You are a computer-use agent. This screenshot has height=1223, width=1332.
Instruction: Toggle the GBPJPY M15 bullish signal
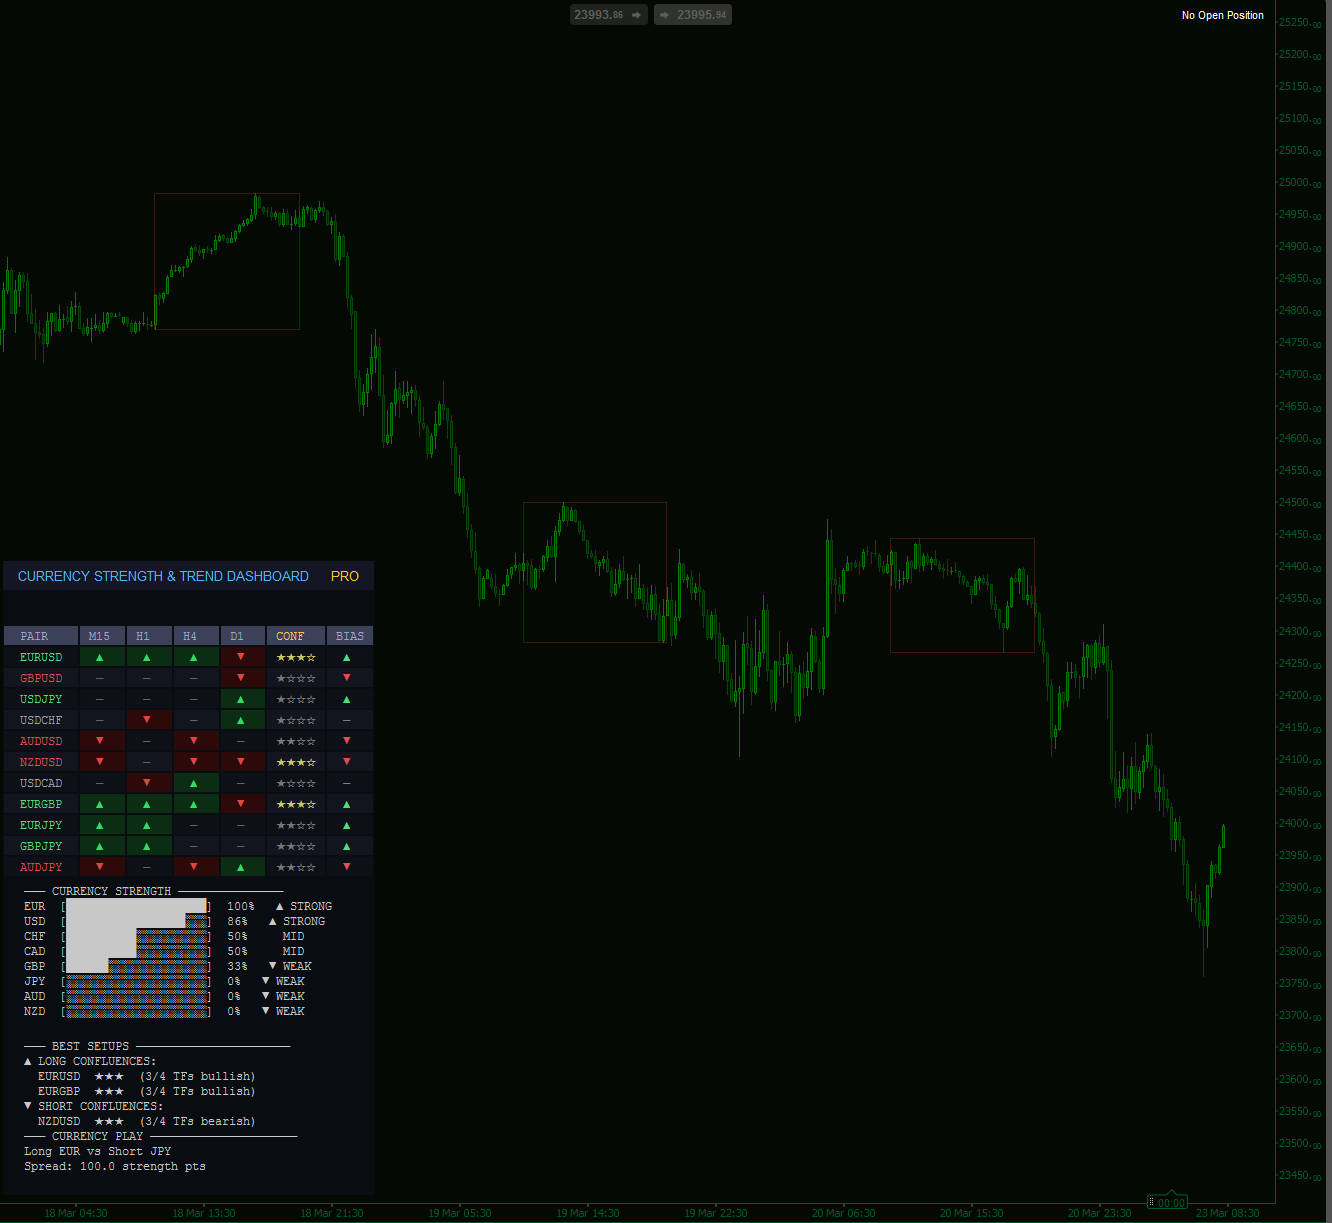coord(101,846)
